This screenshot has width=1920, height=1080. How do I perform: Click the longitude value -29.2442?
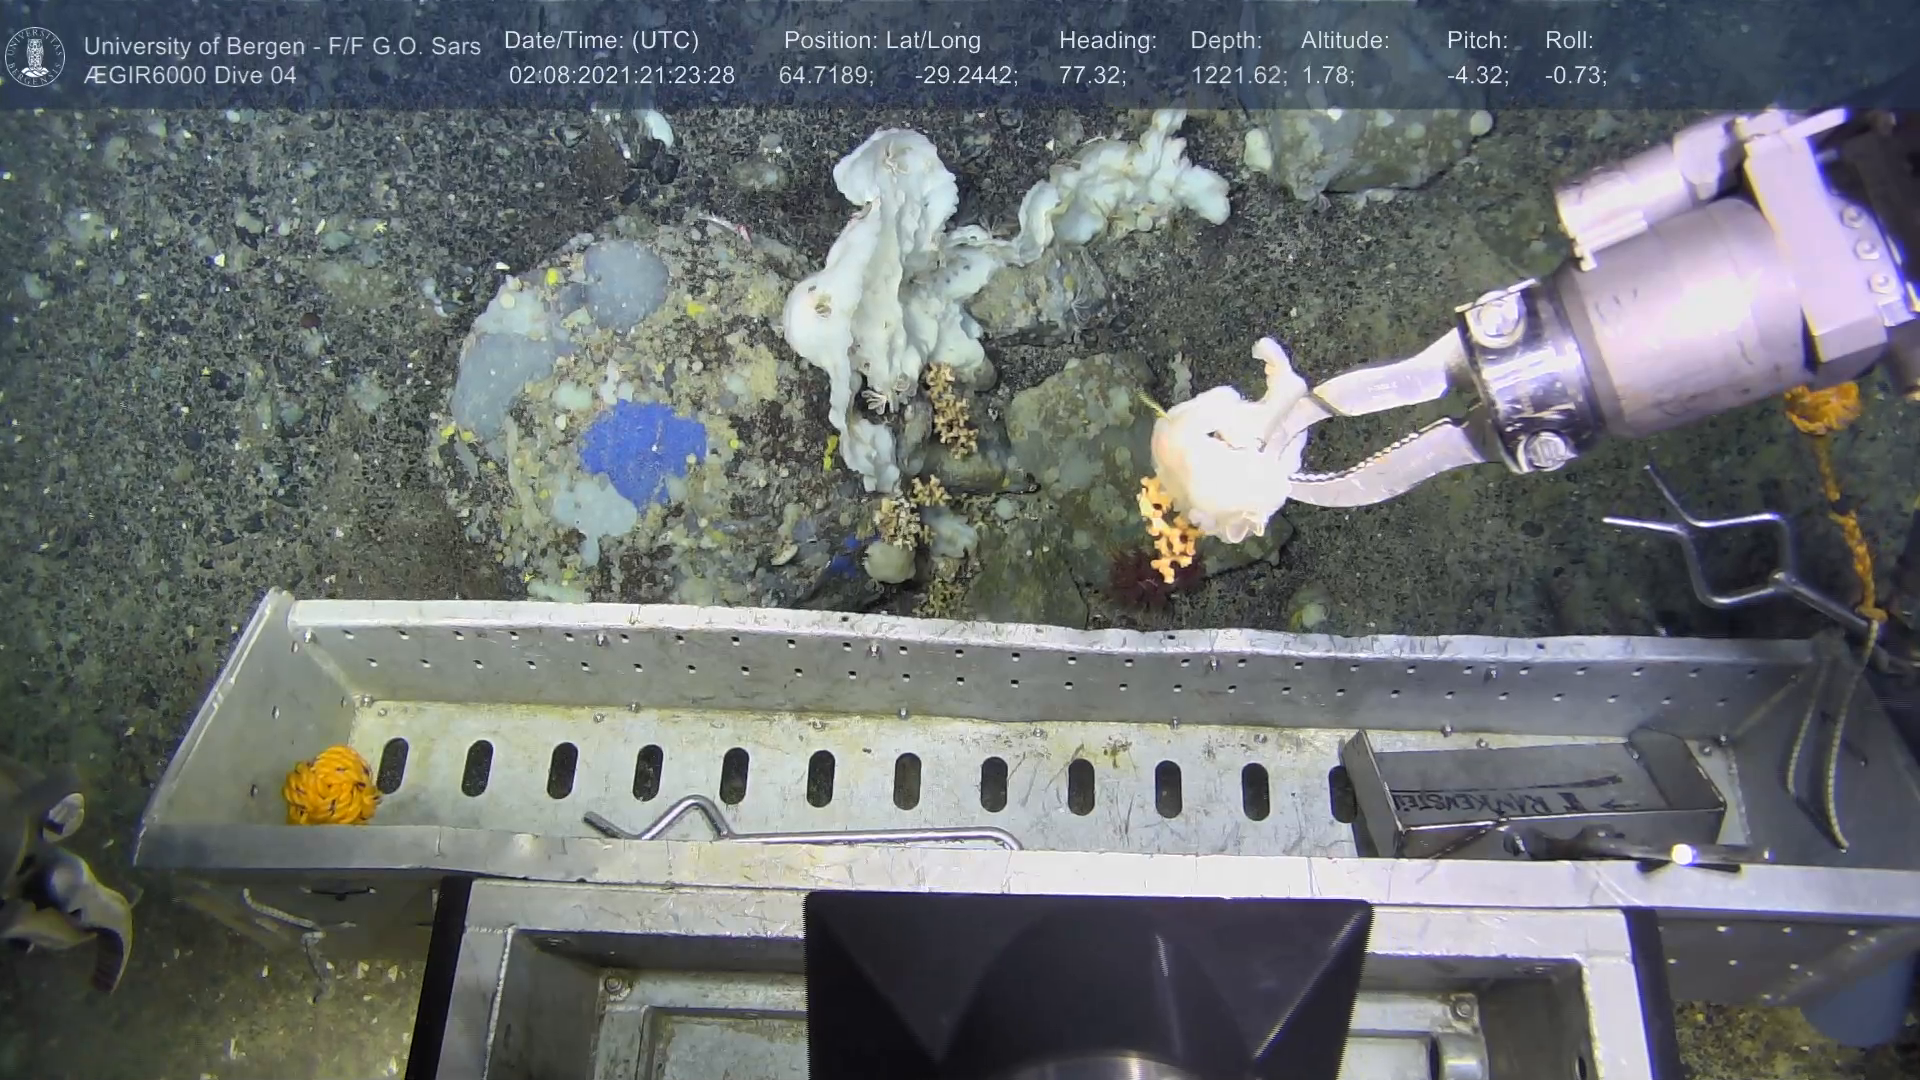965,76
